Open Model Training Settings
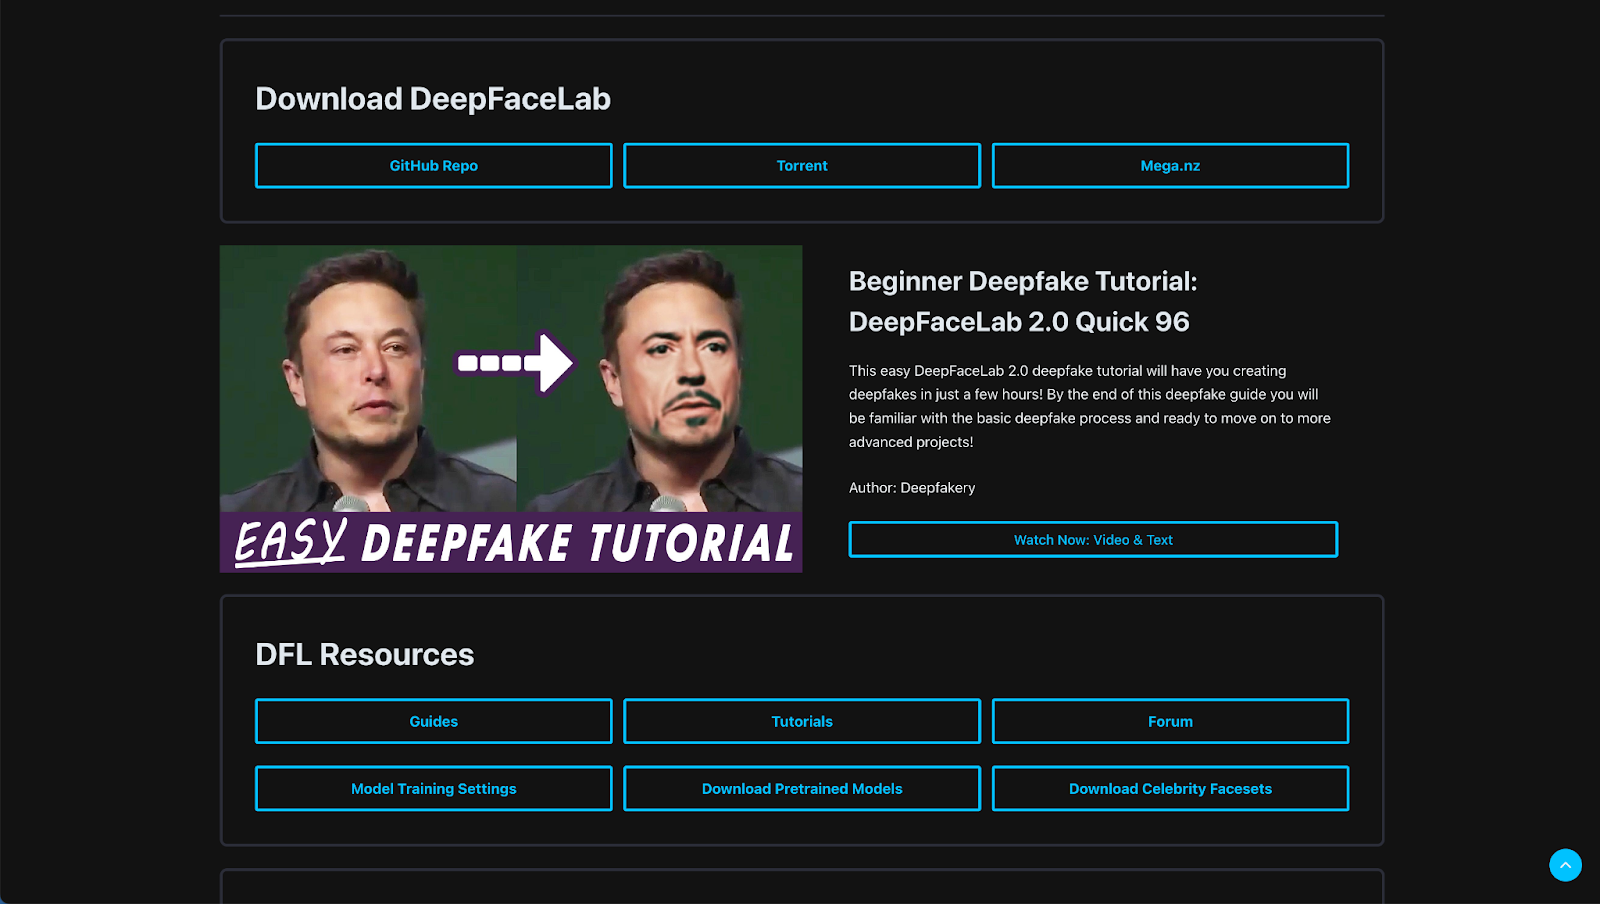This screenshot has height=904, width=1600. [x=433, y=788]
